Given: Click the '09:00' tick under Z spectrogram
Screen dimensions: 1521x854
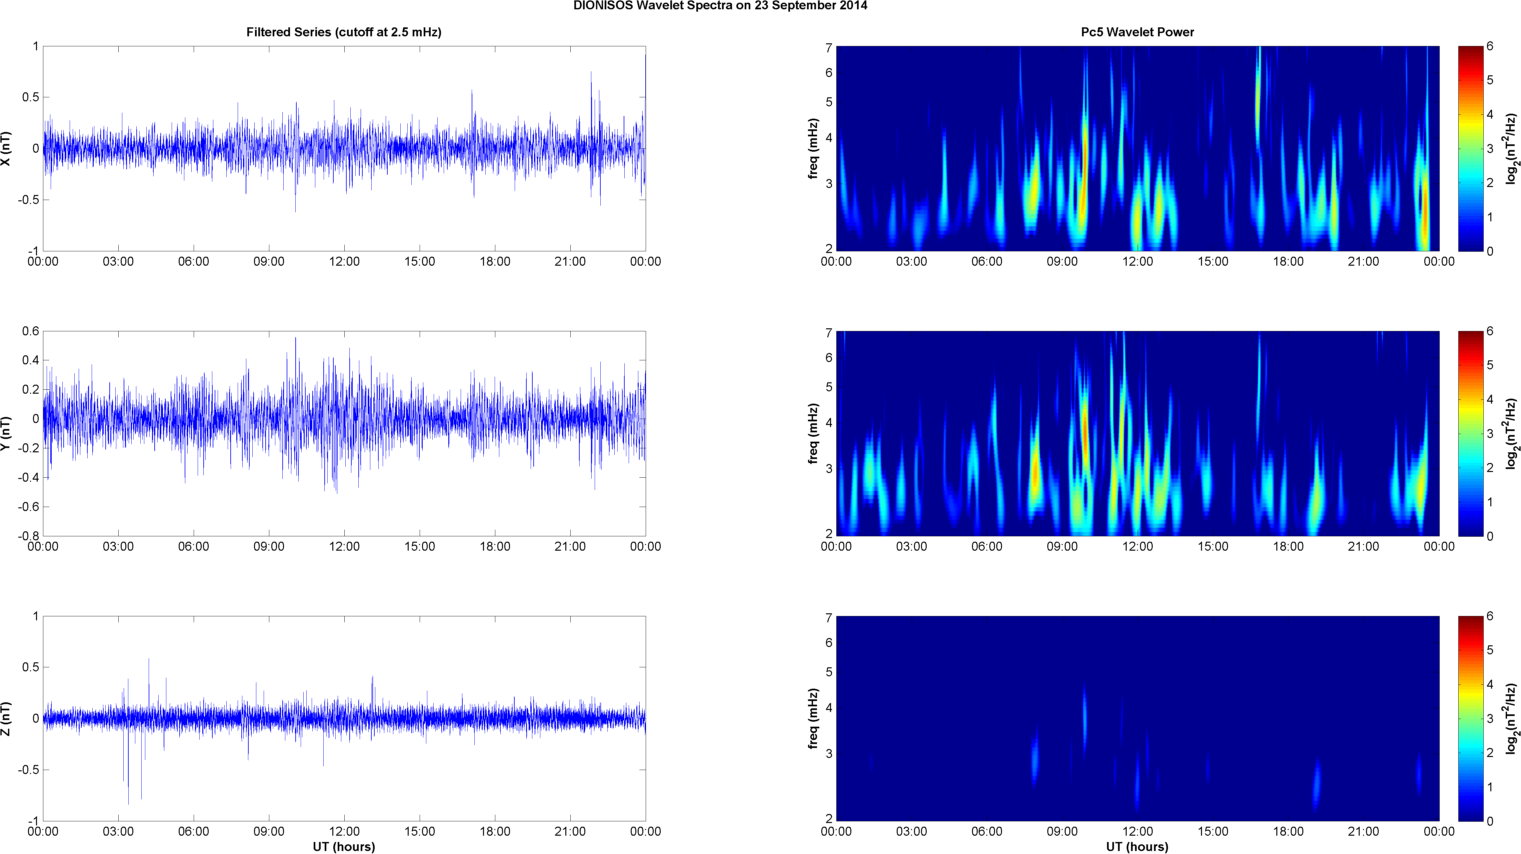Looking at the screenshot, I should (1062, 832).
